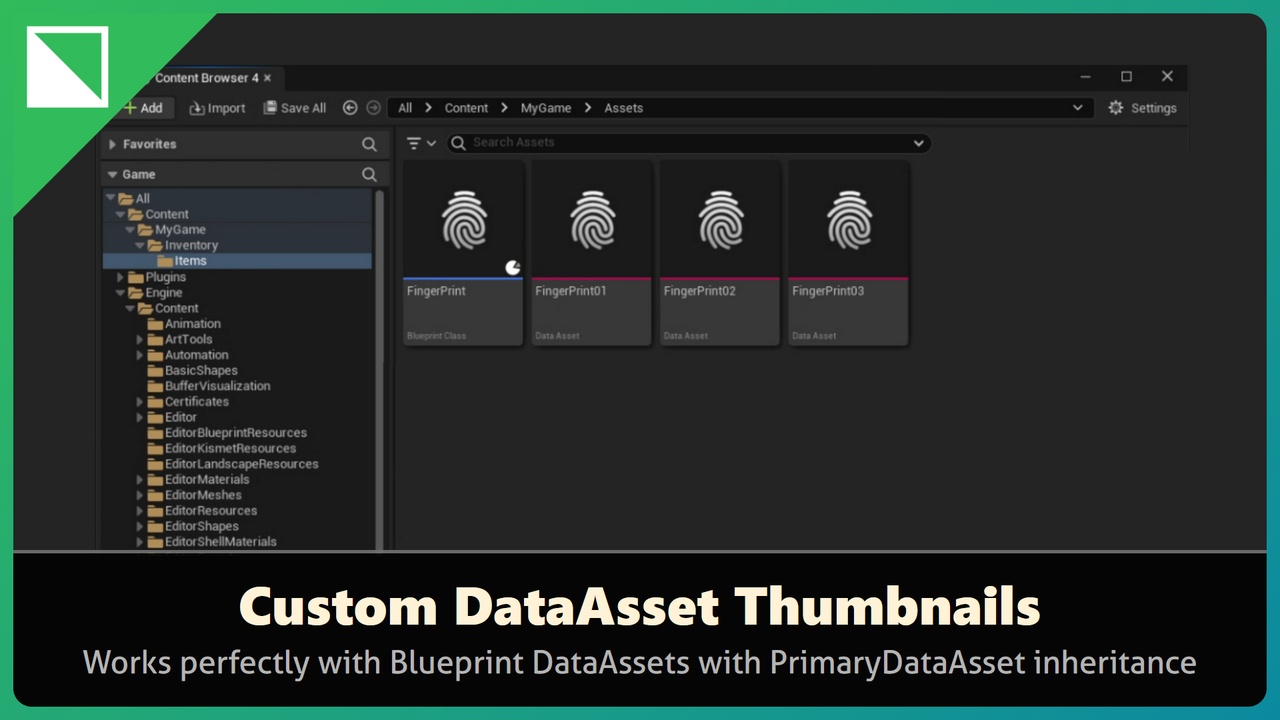Expand the Favorites section
Image resolution: width=1280 pixels, height=720 pixels.
[x=112, y=144]
